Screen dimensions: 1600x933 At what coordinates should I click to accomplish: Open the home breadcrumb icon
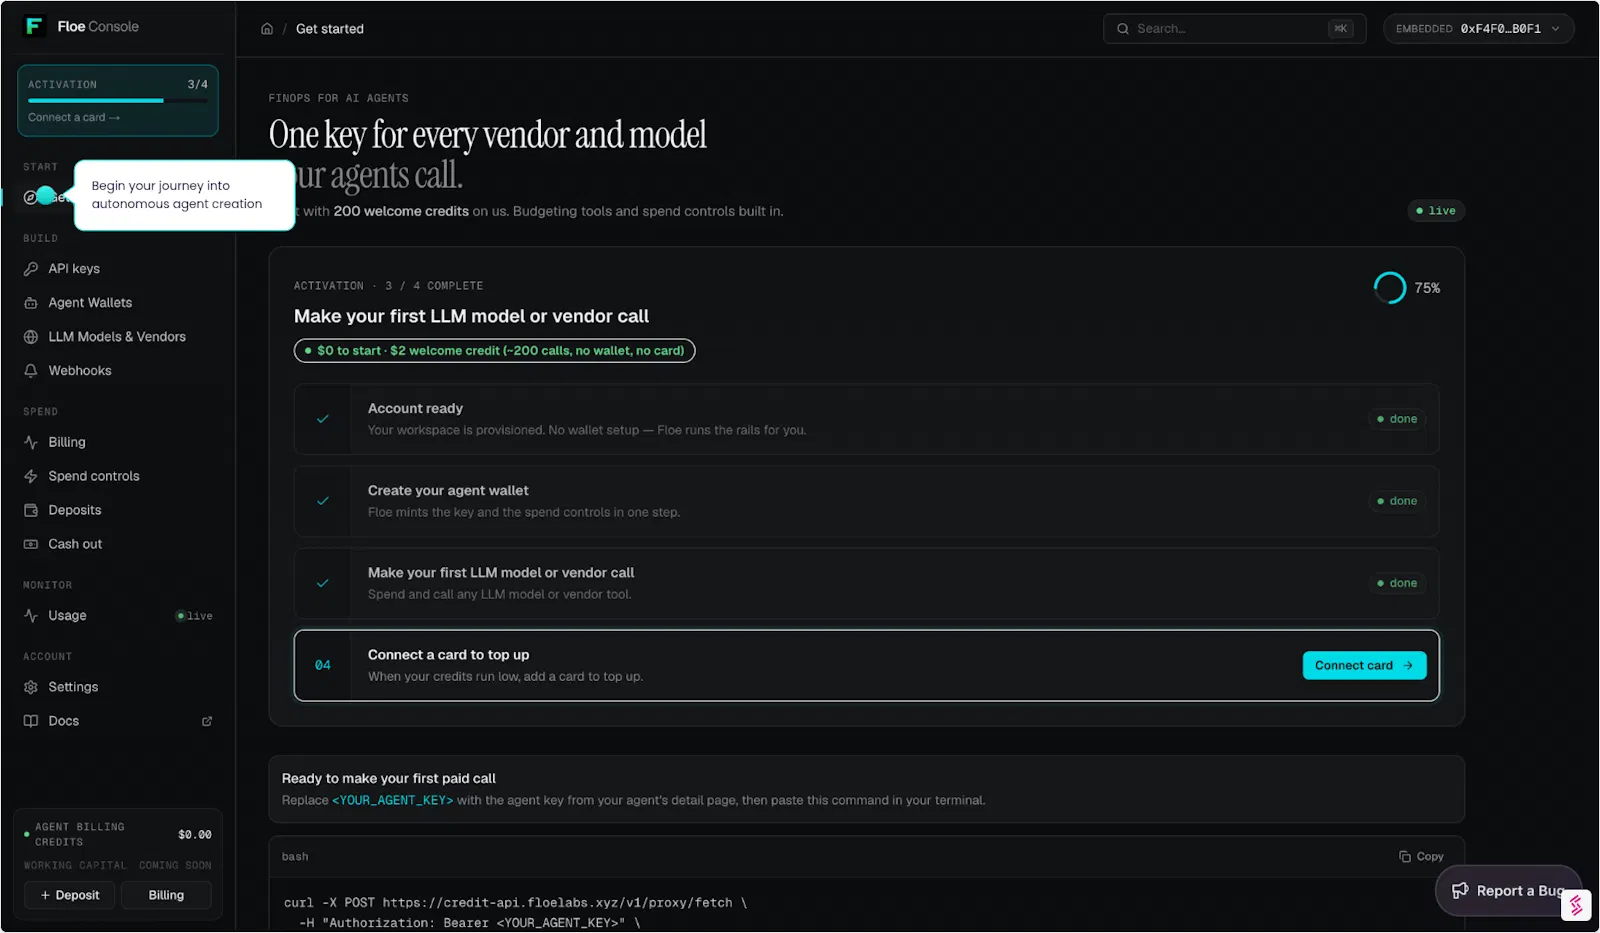[x=267, y=29]
